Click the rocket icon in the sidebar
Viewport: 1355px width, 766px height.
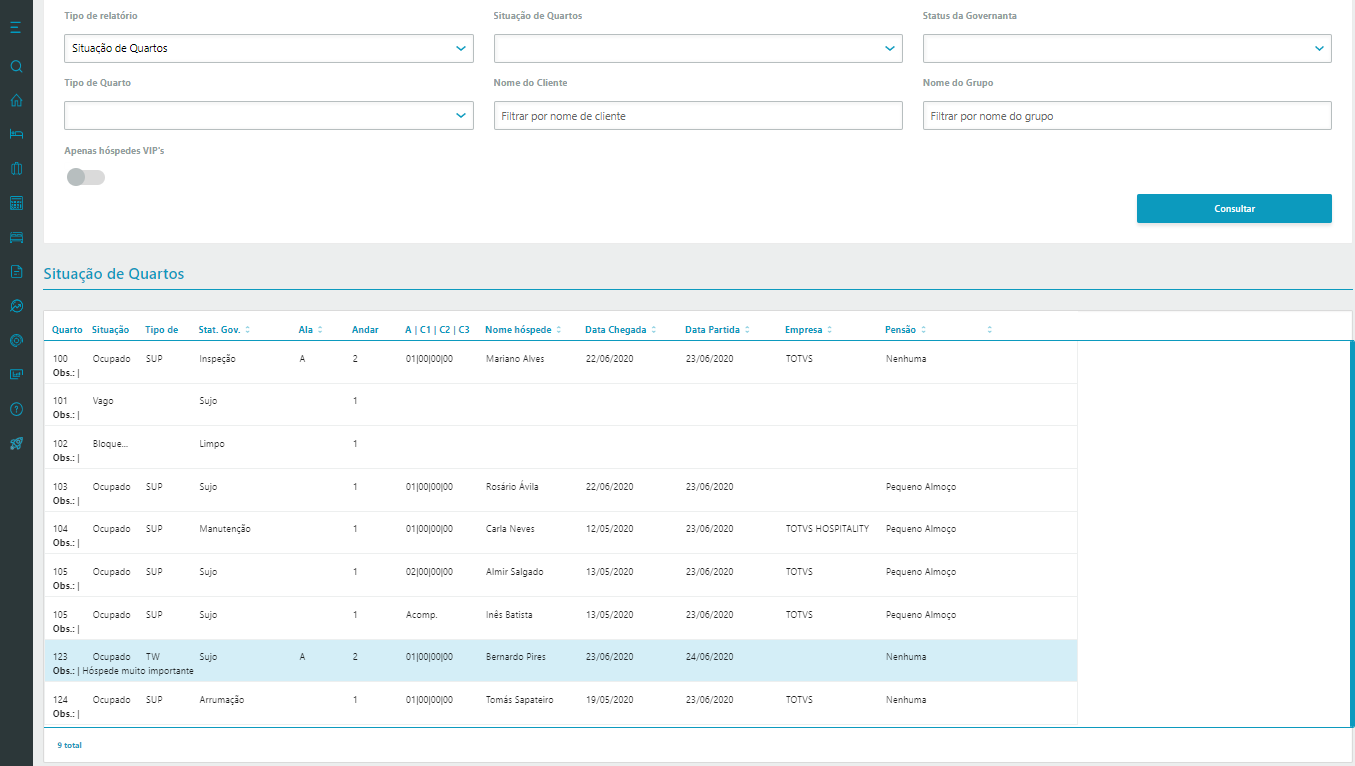(16, 443)
